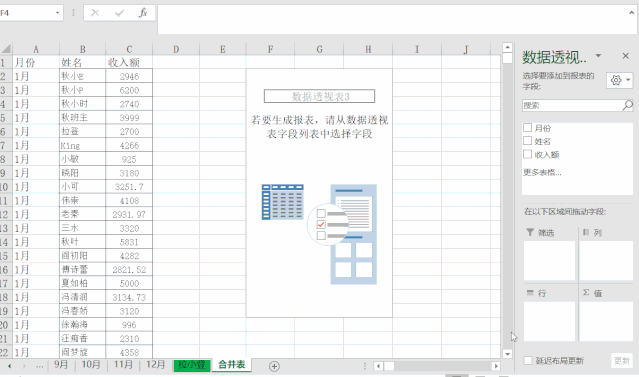
Task: Select column header F
Action: click(x=270, y=49)
